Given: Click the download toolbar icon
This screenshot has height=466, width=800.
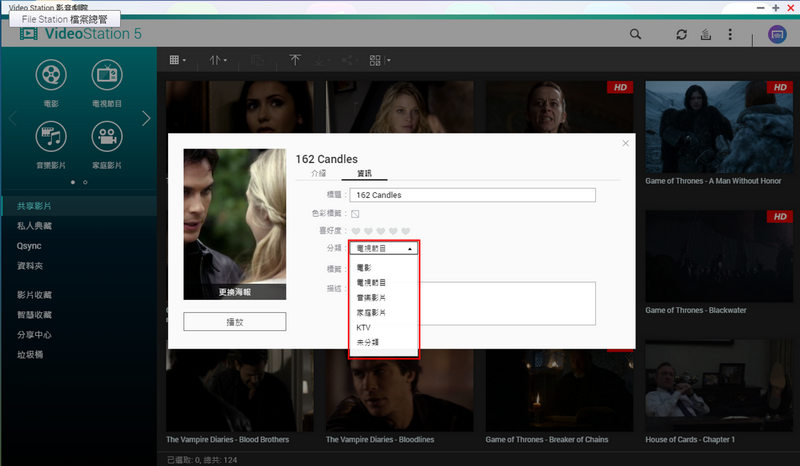Looking at the screenshot, I should [x=320, y=60].
